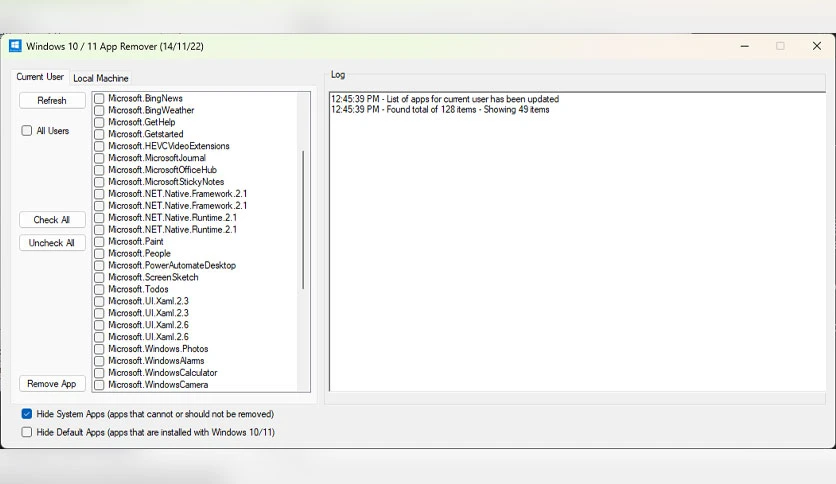836x484 pixels.
Task: Tick the Microsoft.GetHelp checkbox
Action: 99,122
